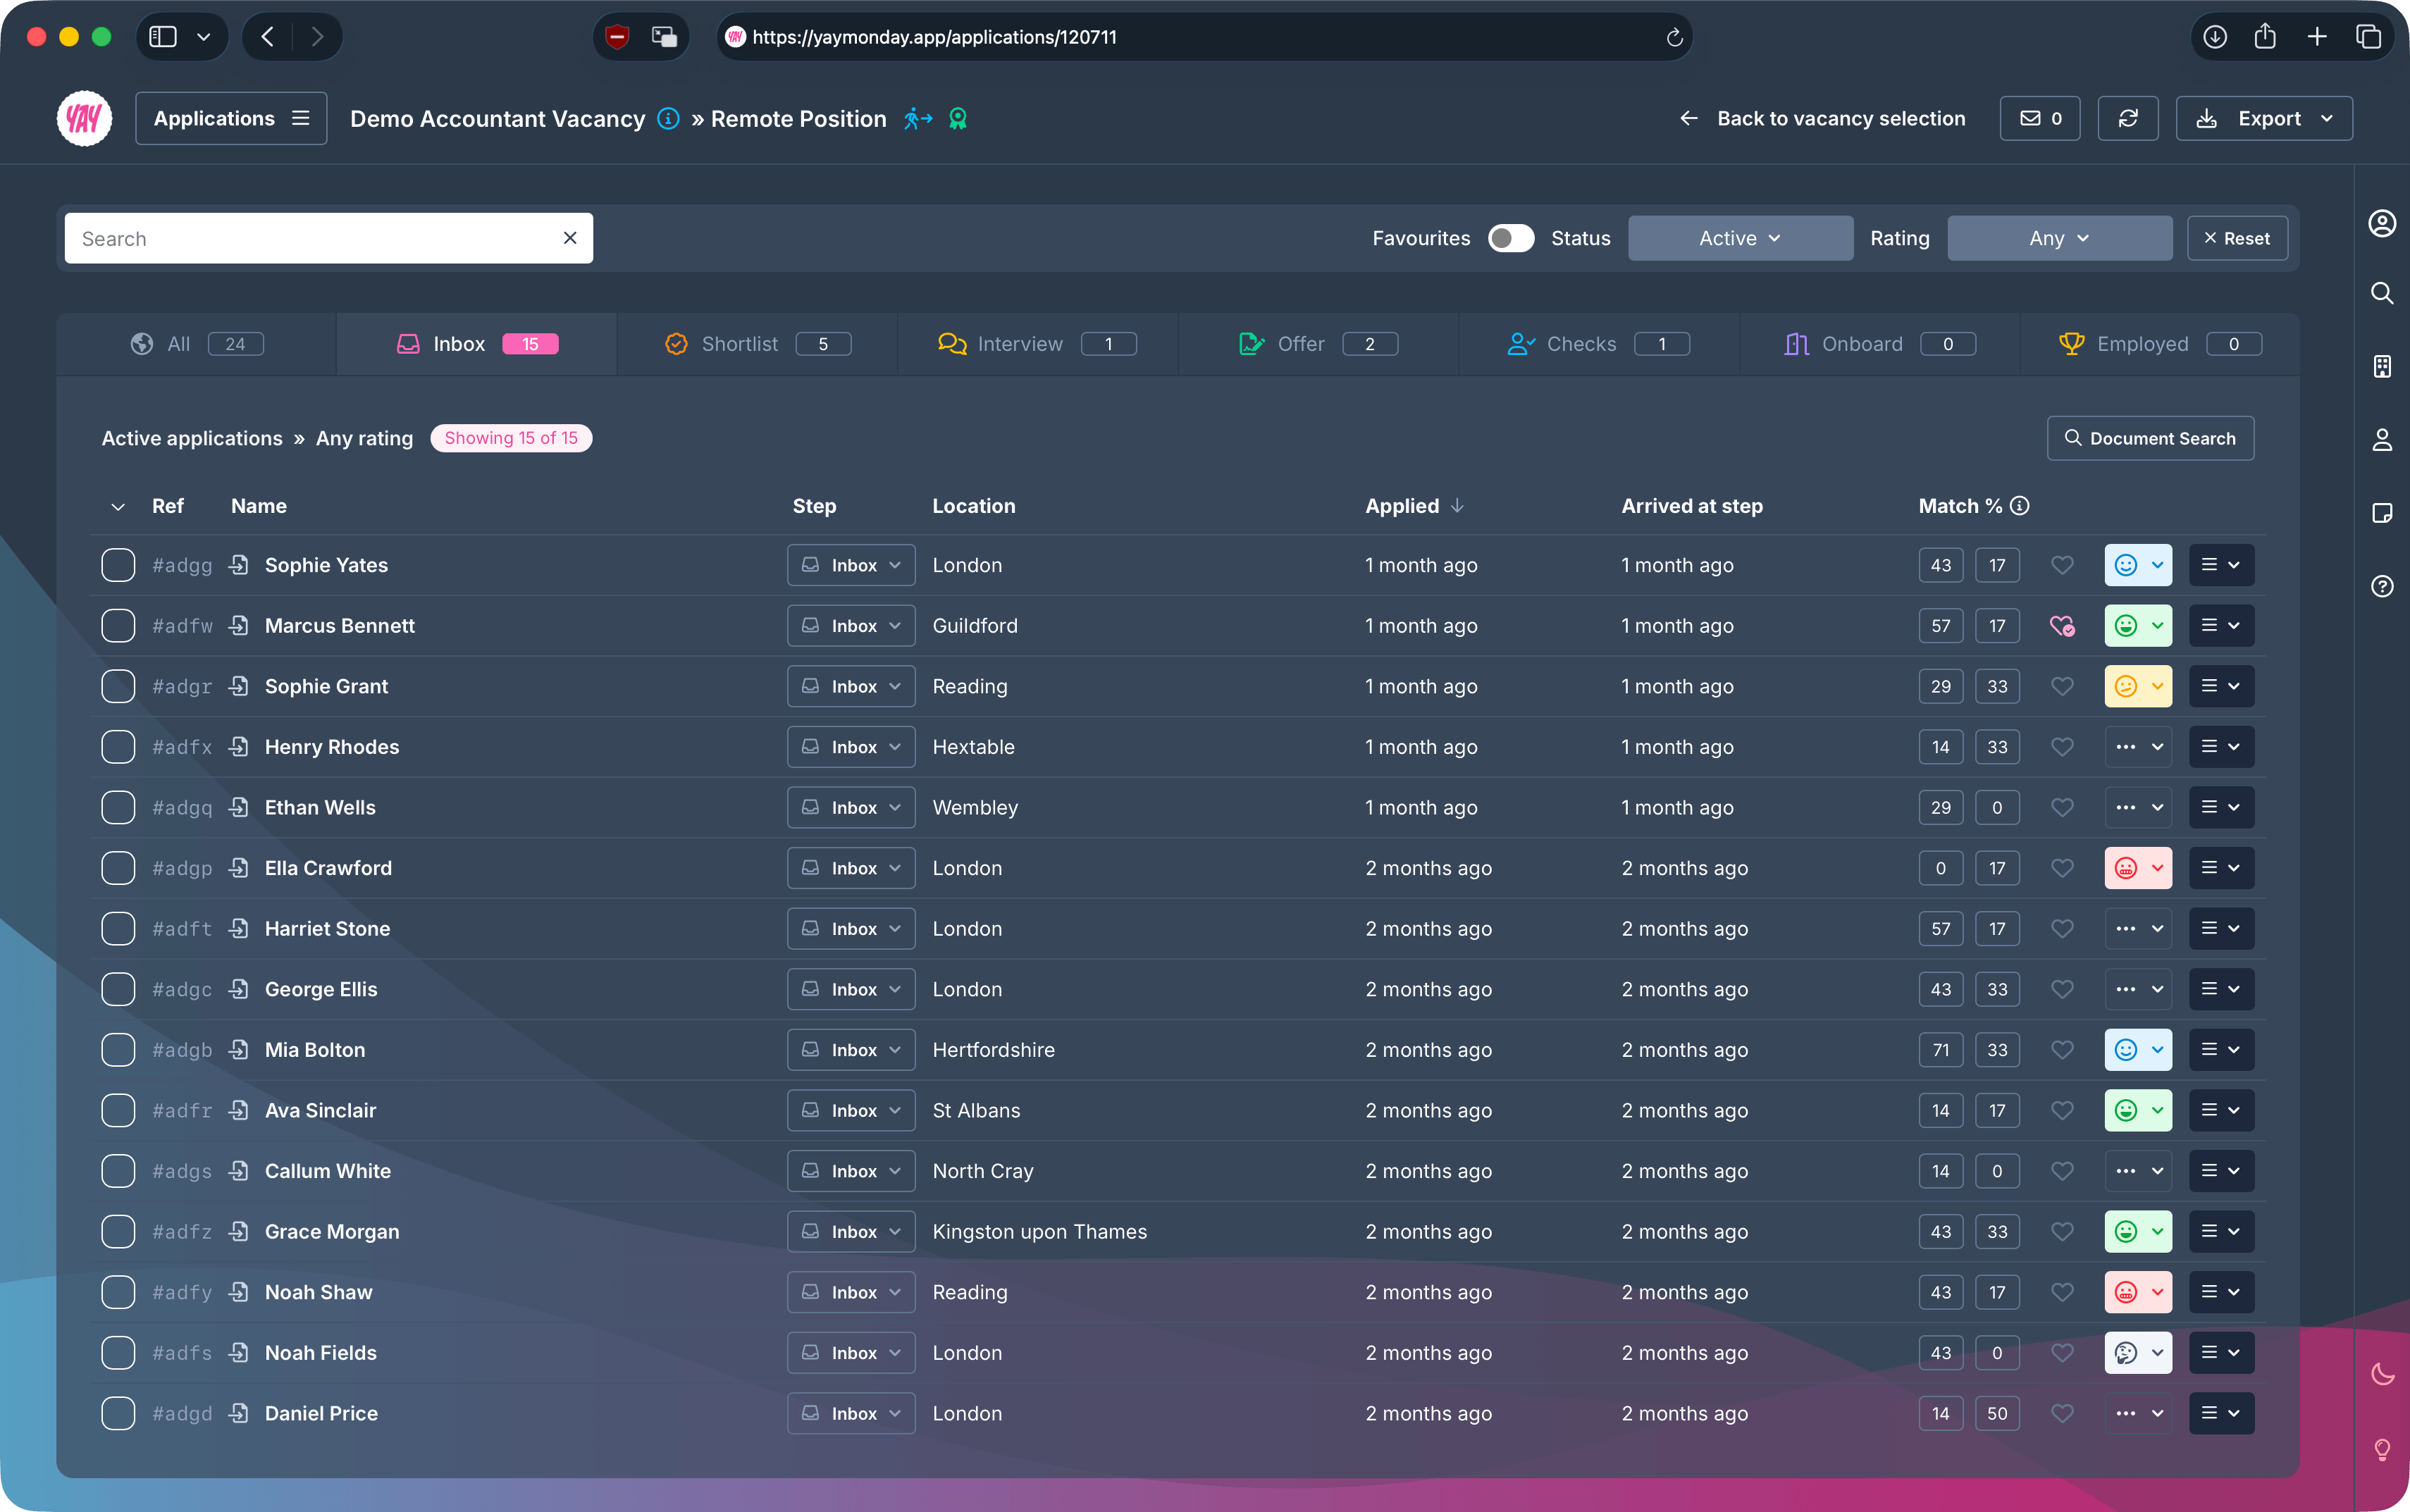Image resolution: width=2410 pixels, height=1512 pixels.
Task: Toggle the Favourites switch
Action: point(1510,238)
